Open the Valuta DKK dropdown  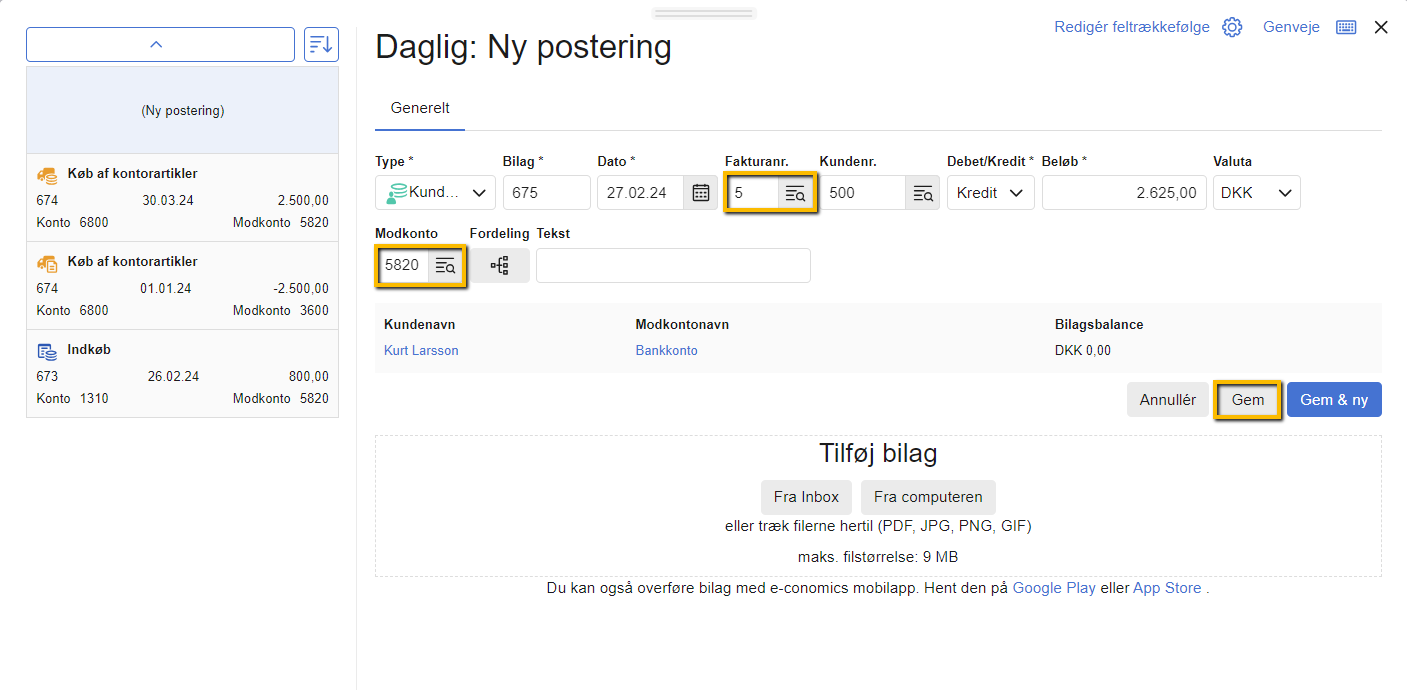[x=1256, y=193]
